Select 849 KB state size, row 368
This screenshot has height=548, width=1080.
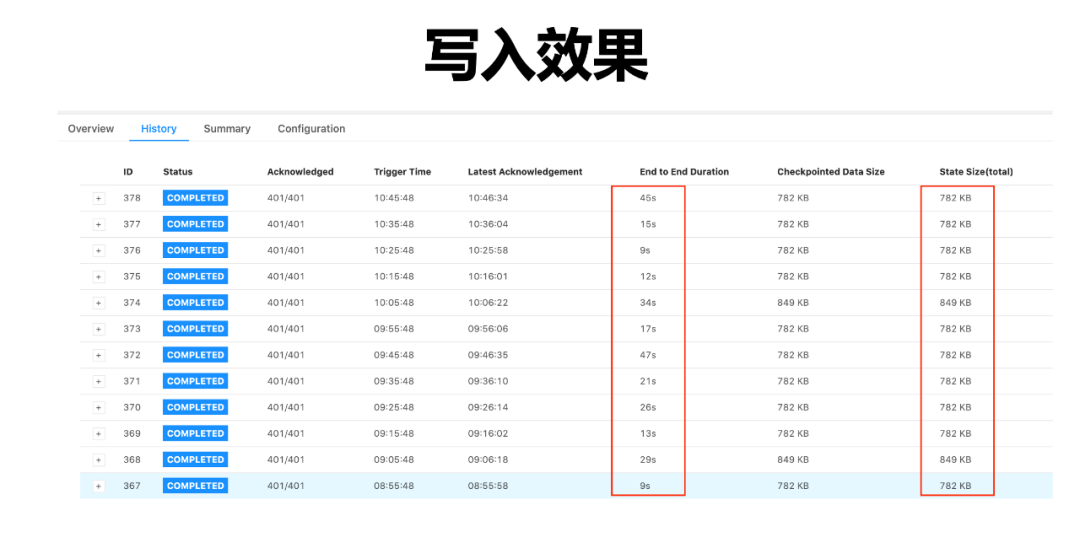955,460
